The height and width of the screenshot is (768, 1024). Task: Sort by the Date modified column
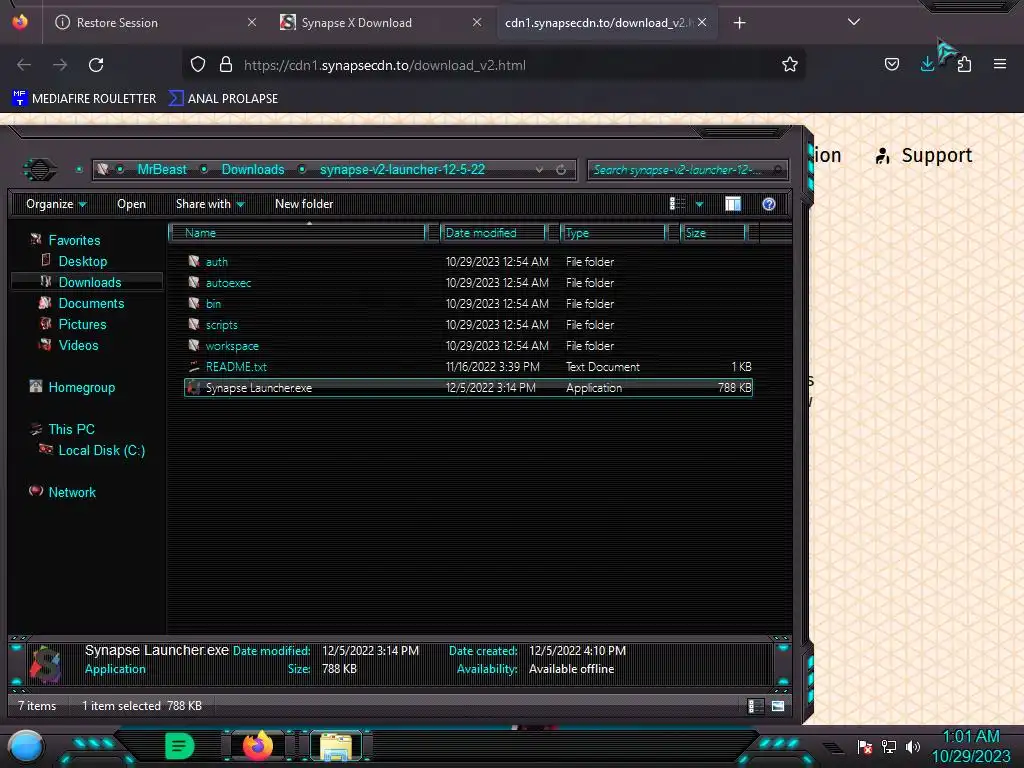click(x=493, y=233)
